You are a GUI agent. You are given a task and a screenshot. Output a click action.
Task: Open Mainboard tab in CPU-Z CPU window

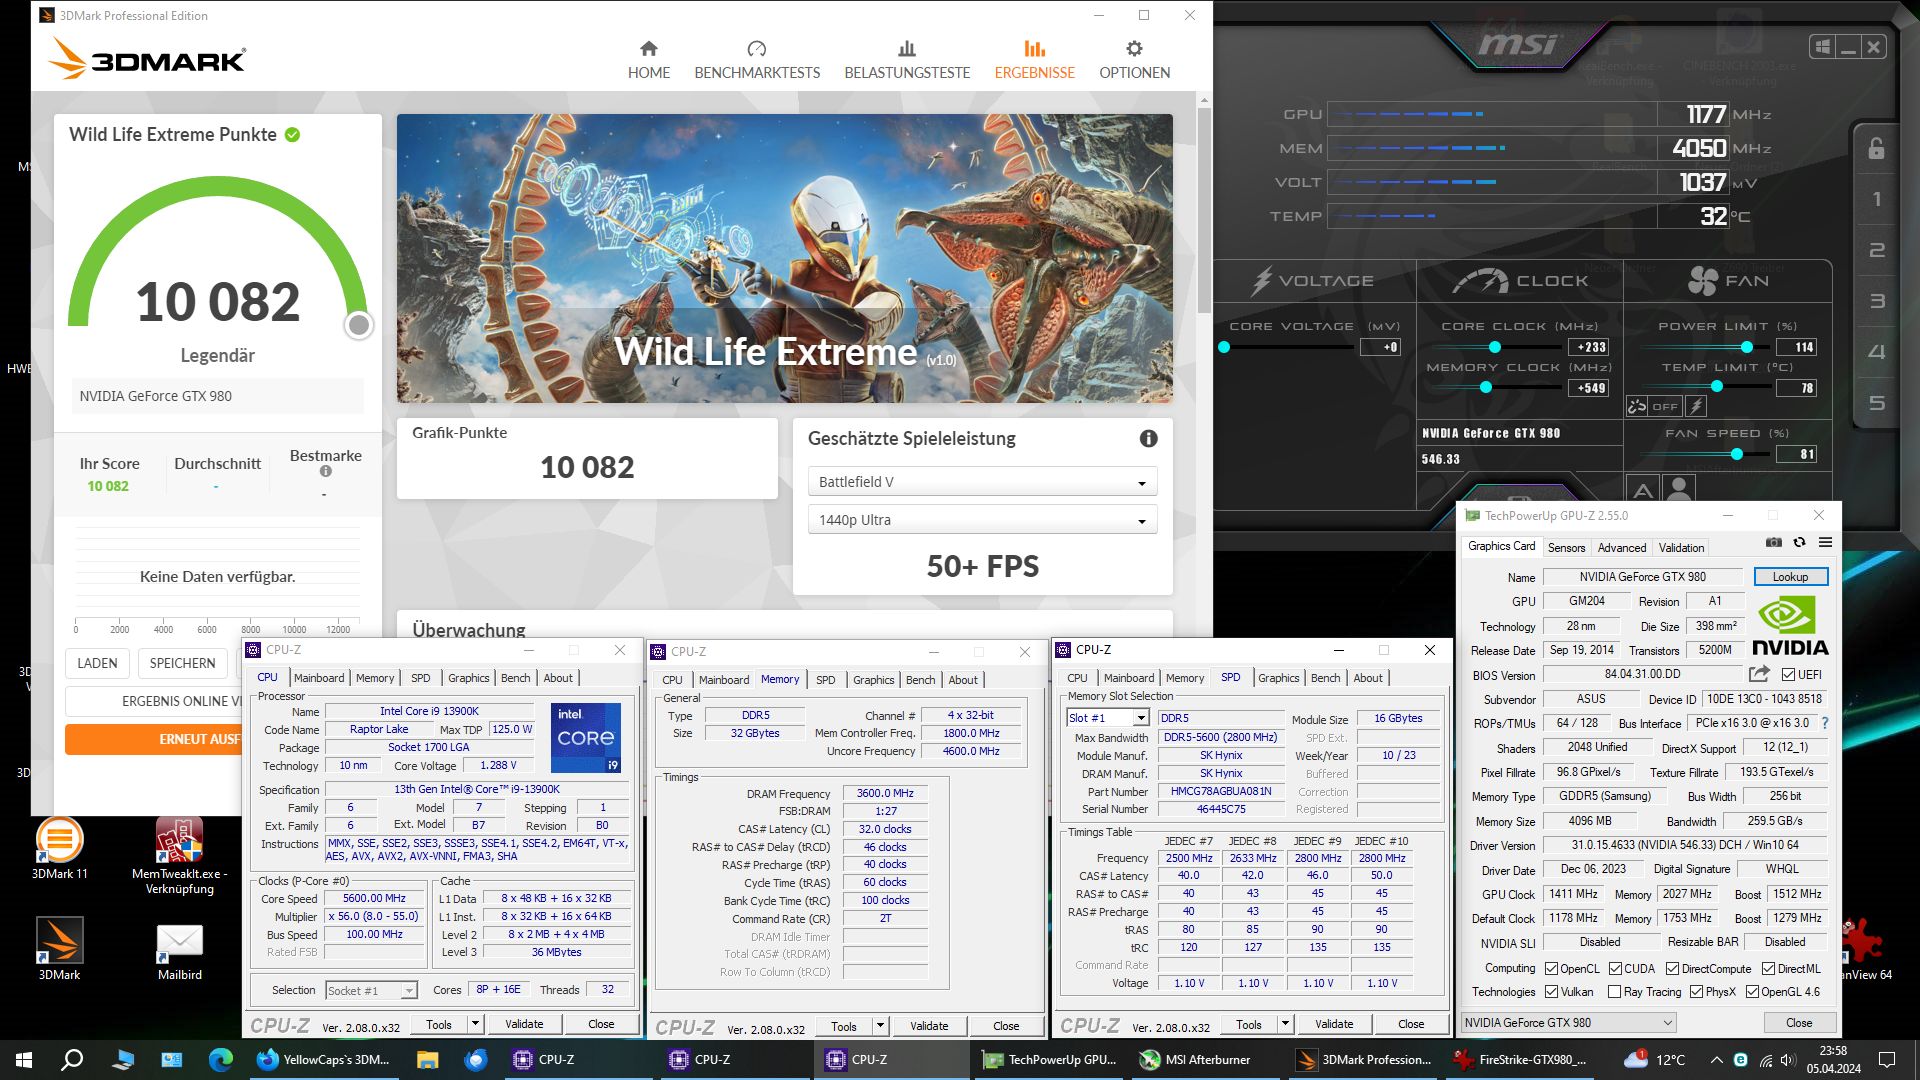pos(318,678)
